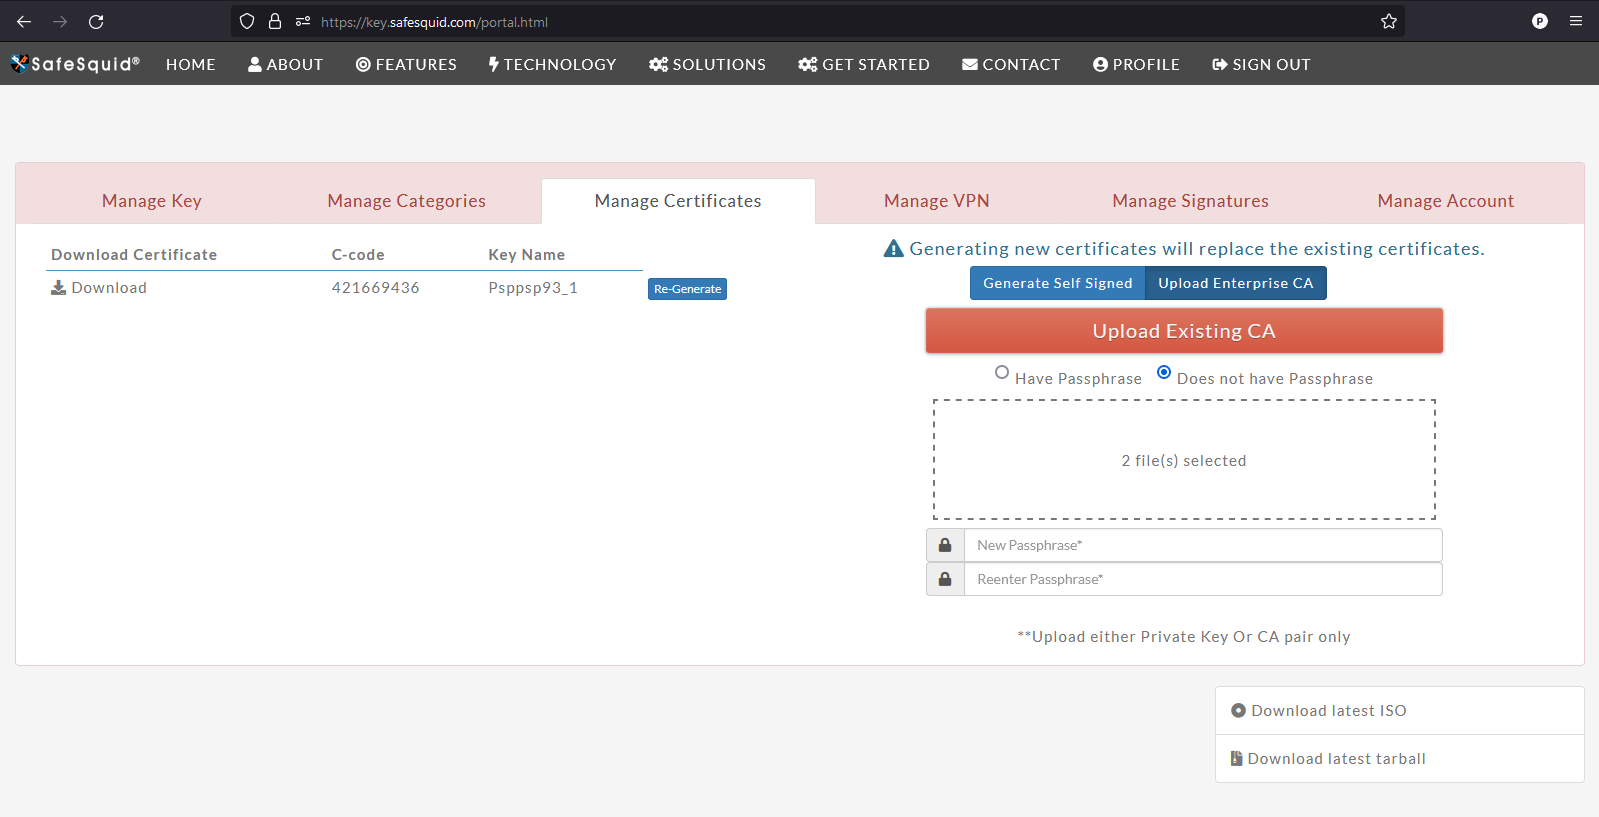1599x817 pixels.
Task: Open the CONTACT menu item
Action: pos(1011,64)
